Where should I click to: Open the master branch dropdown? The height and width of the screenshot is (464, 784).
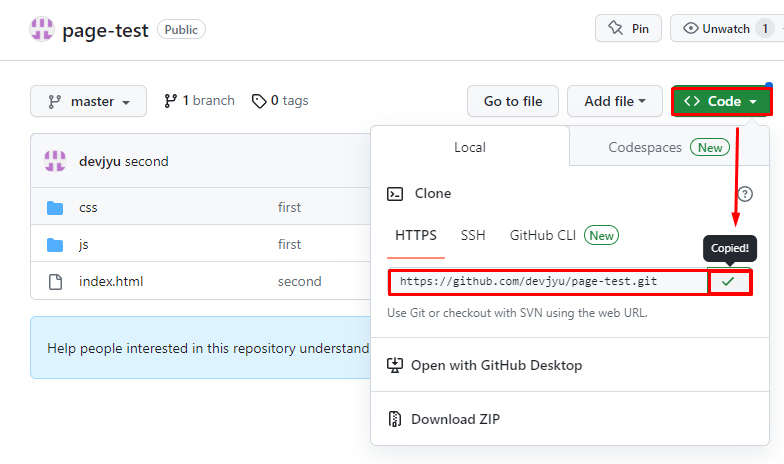click(x=88, y=101)
